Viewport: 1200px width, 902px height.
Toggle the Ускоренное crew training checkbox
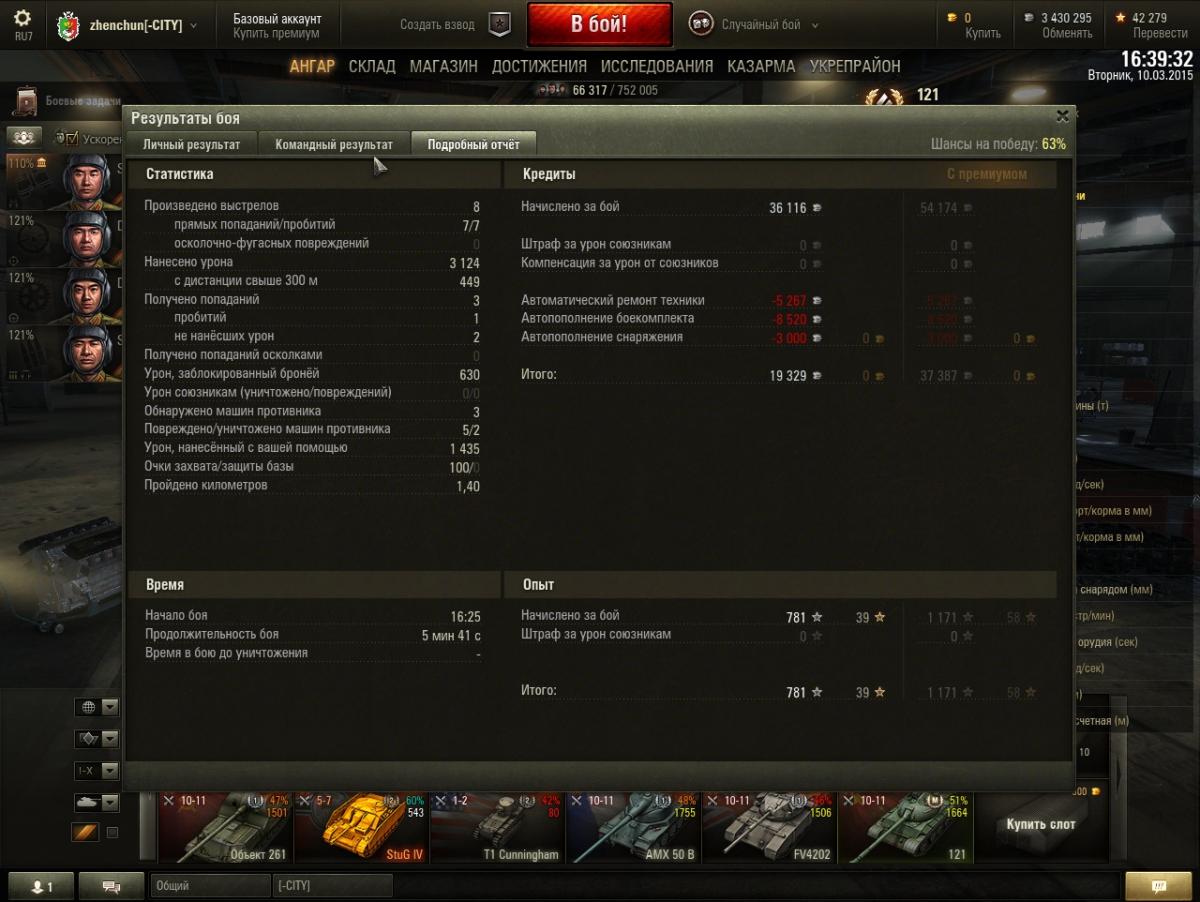(x=72, y=138)
